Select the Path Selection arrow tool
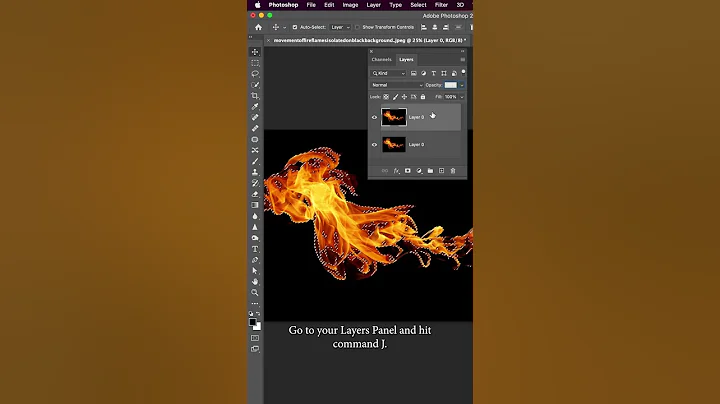 coord(255,271)
